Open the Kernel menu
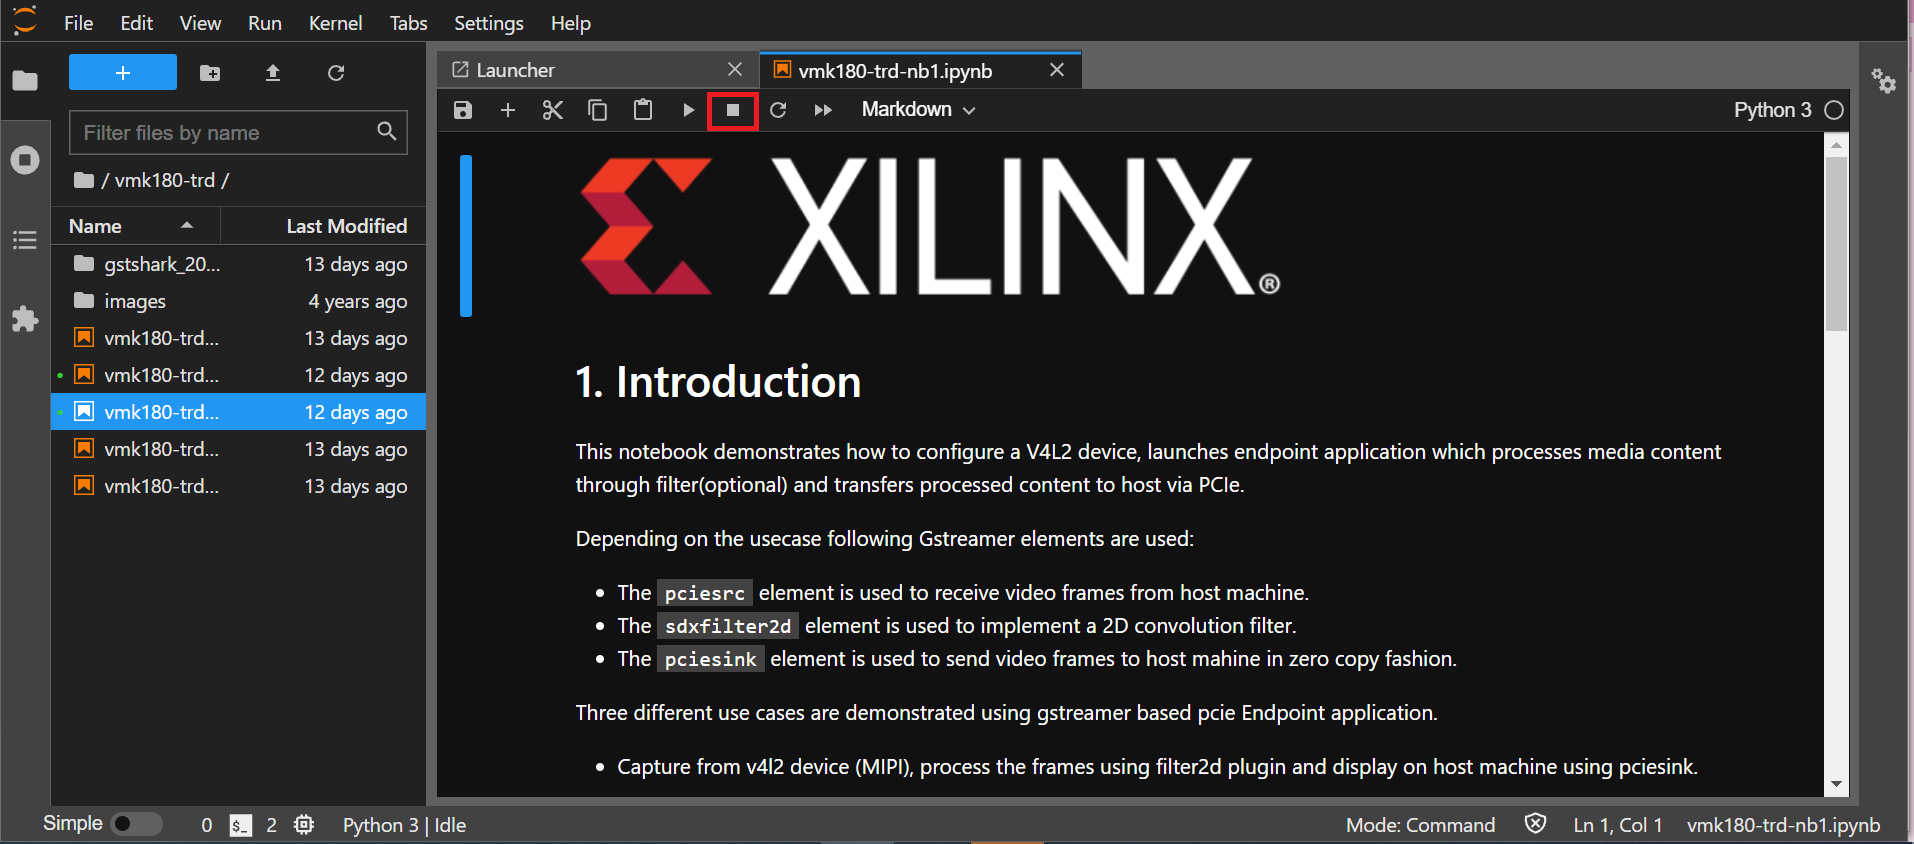Image resolution: width=1914 pixels, height=844 pixels. [x=335, y=22]
